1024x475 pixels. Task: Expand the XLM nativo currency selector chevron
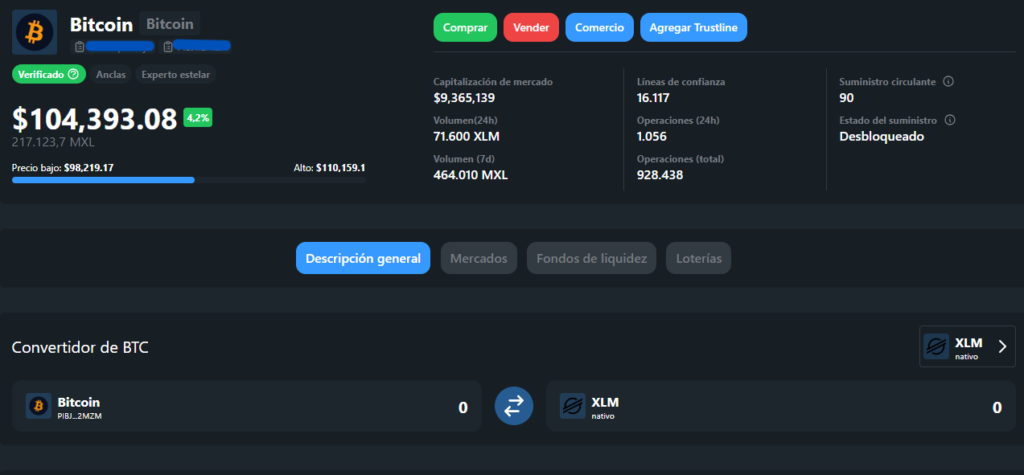pyautogui.click(x=1003, y=347)
